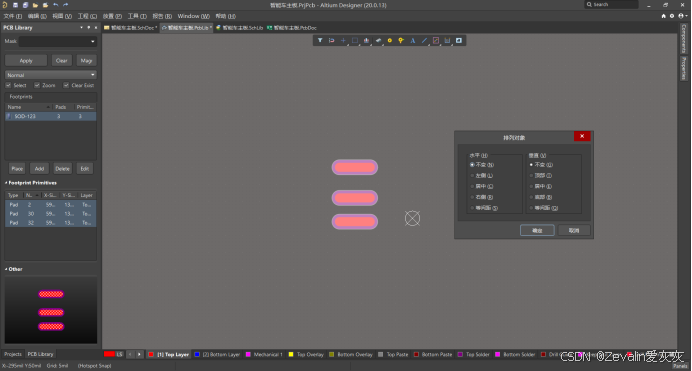Click the undo arrow icon

56,5
